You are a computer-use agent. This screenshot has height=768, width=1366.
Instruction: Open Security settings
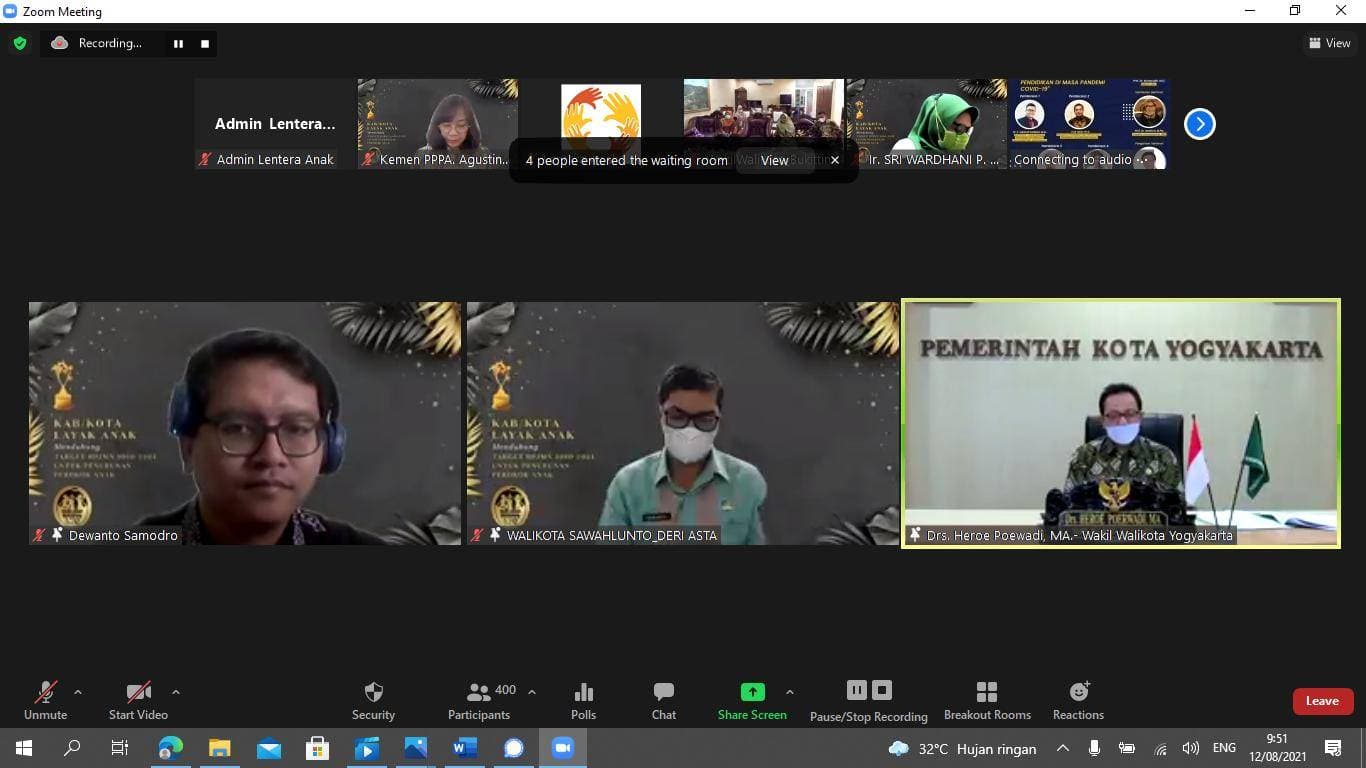(373, 700)
